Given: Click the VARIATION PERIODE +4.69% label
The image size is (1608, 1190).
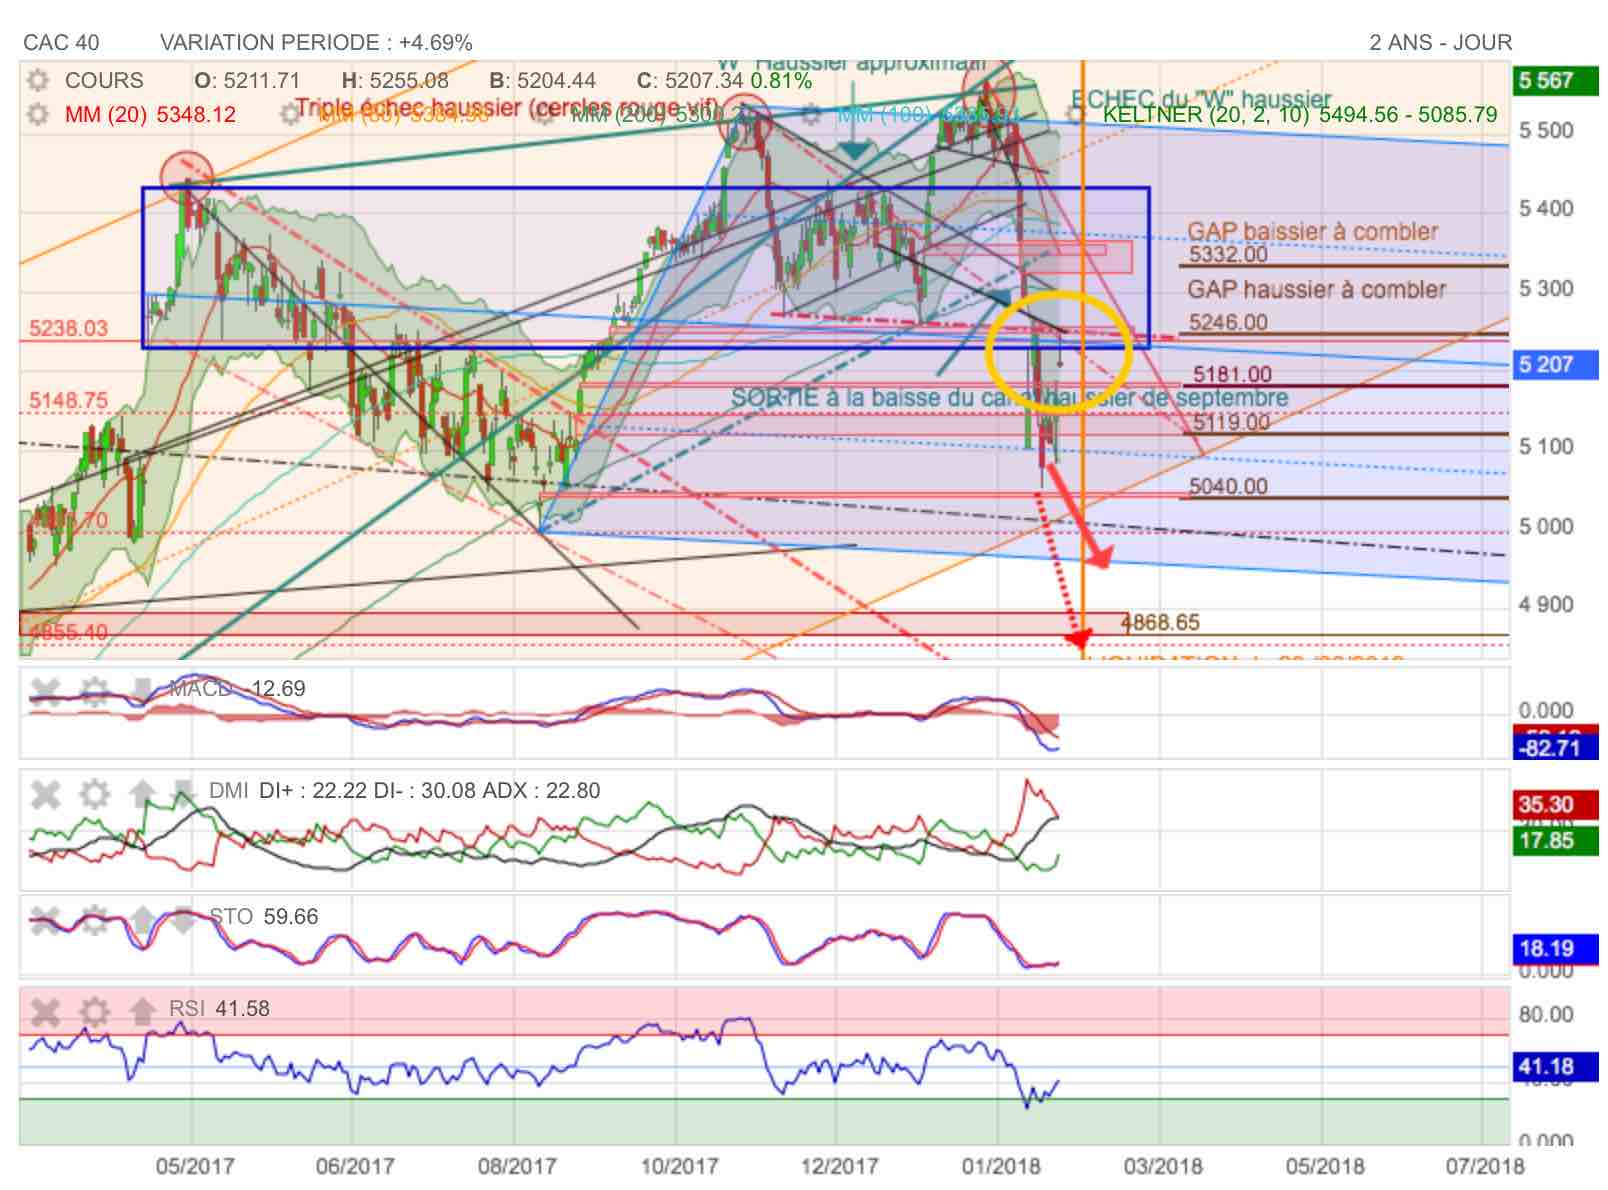Looking at the screenshot, I should point(316,42).
